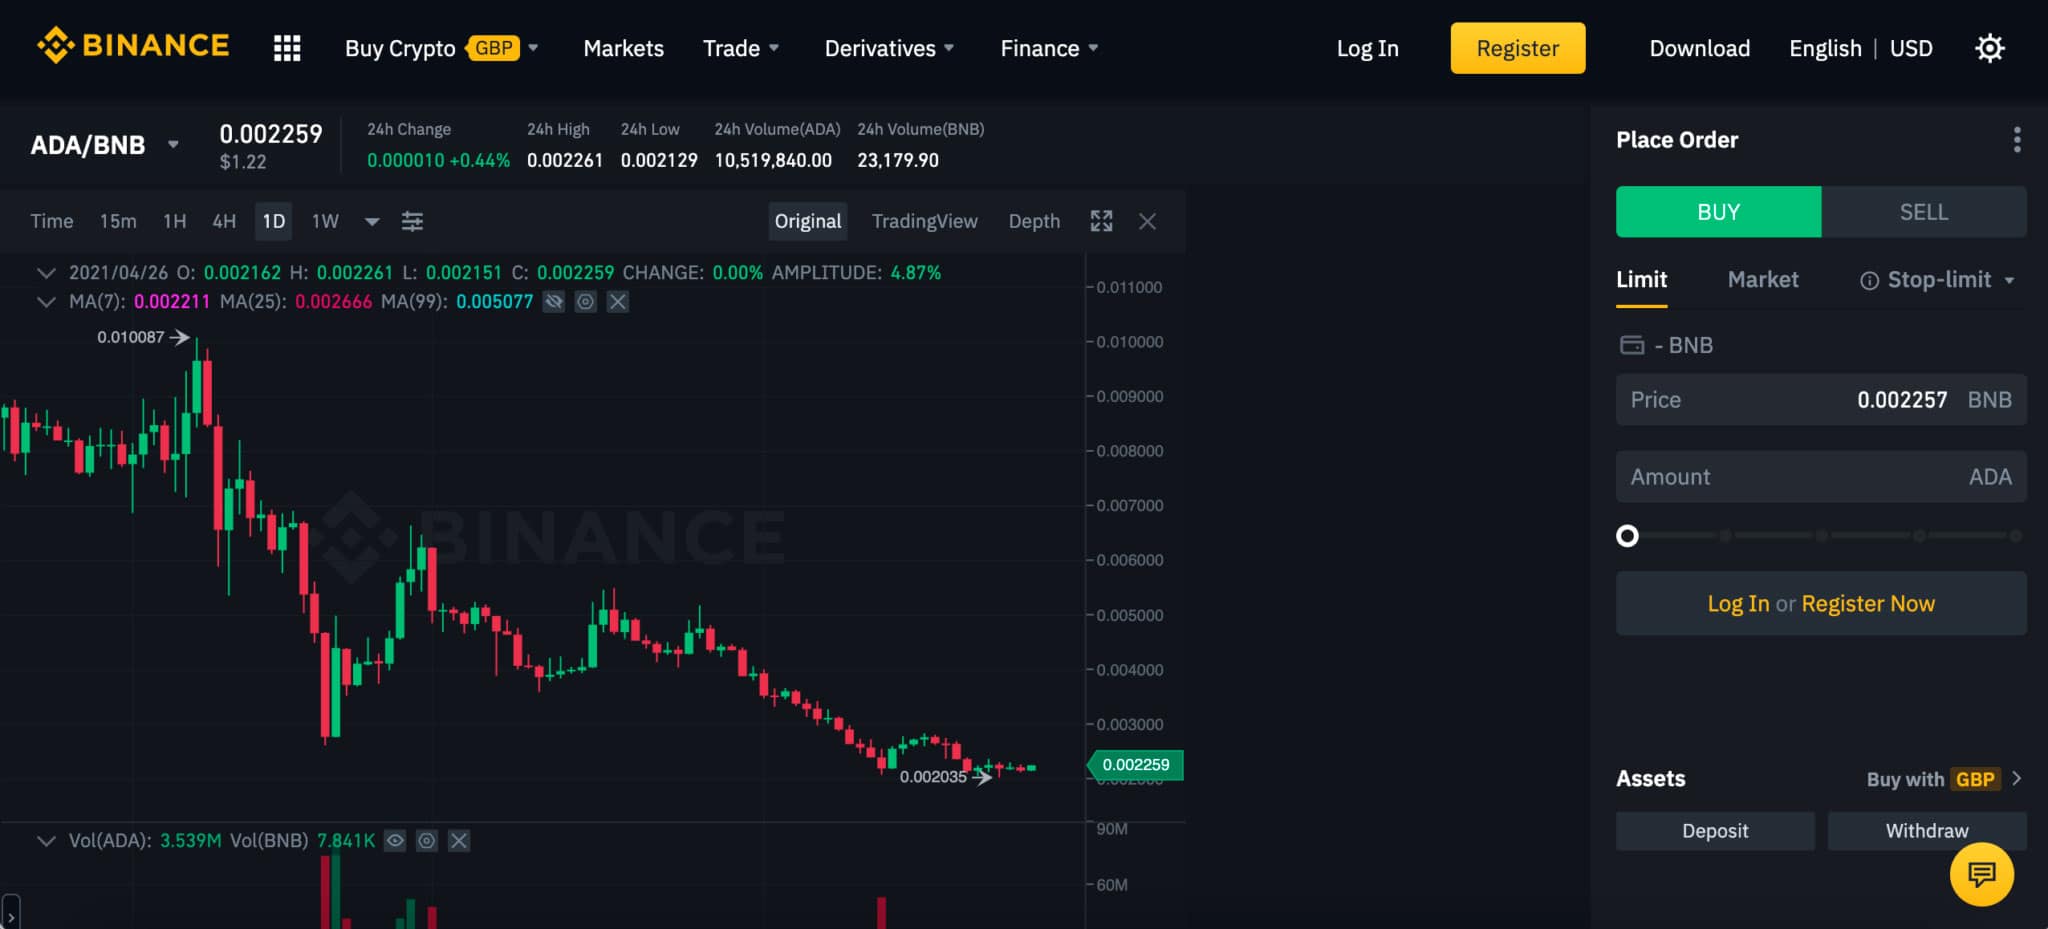The width and height of the screenshot is (2048, 929).
Task: Select the Market order tab
Action: [1763, 279]
